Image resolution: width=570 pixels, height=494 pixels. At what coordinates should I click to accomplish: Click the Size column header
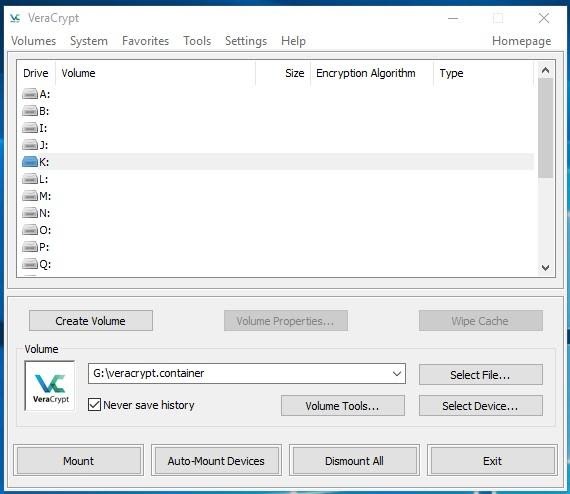[283, 73]
